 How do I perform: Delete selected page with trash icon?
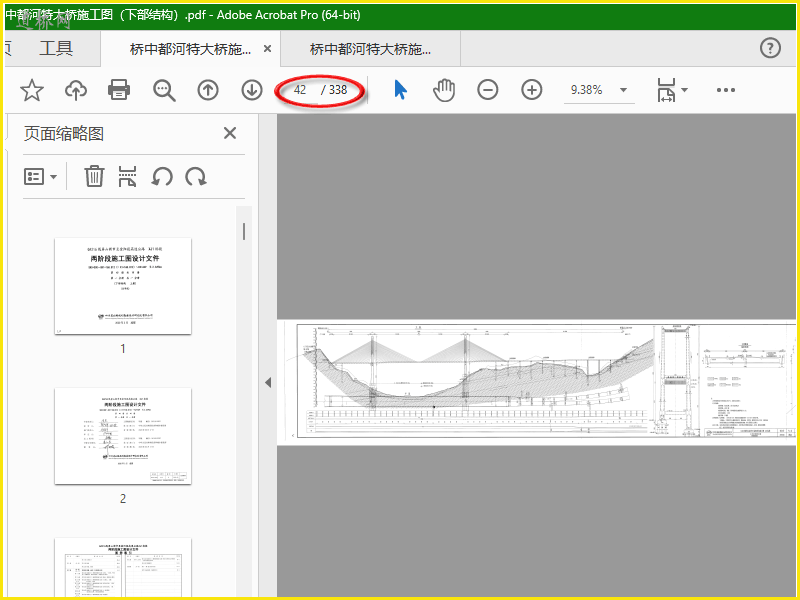(x=94, y=177)
